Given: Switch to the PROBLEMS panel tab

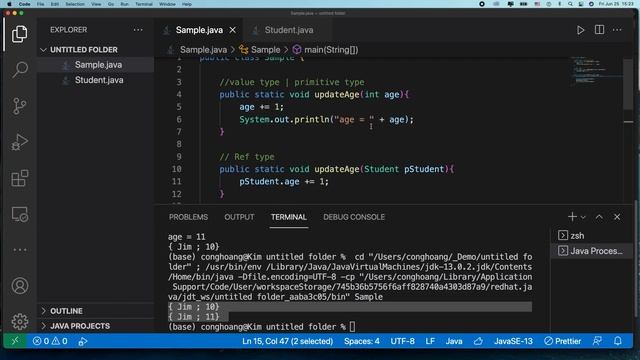Looking at the screenshot, I should pos(188,217).
